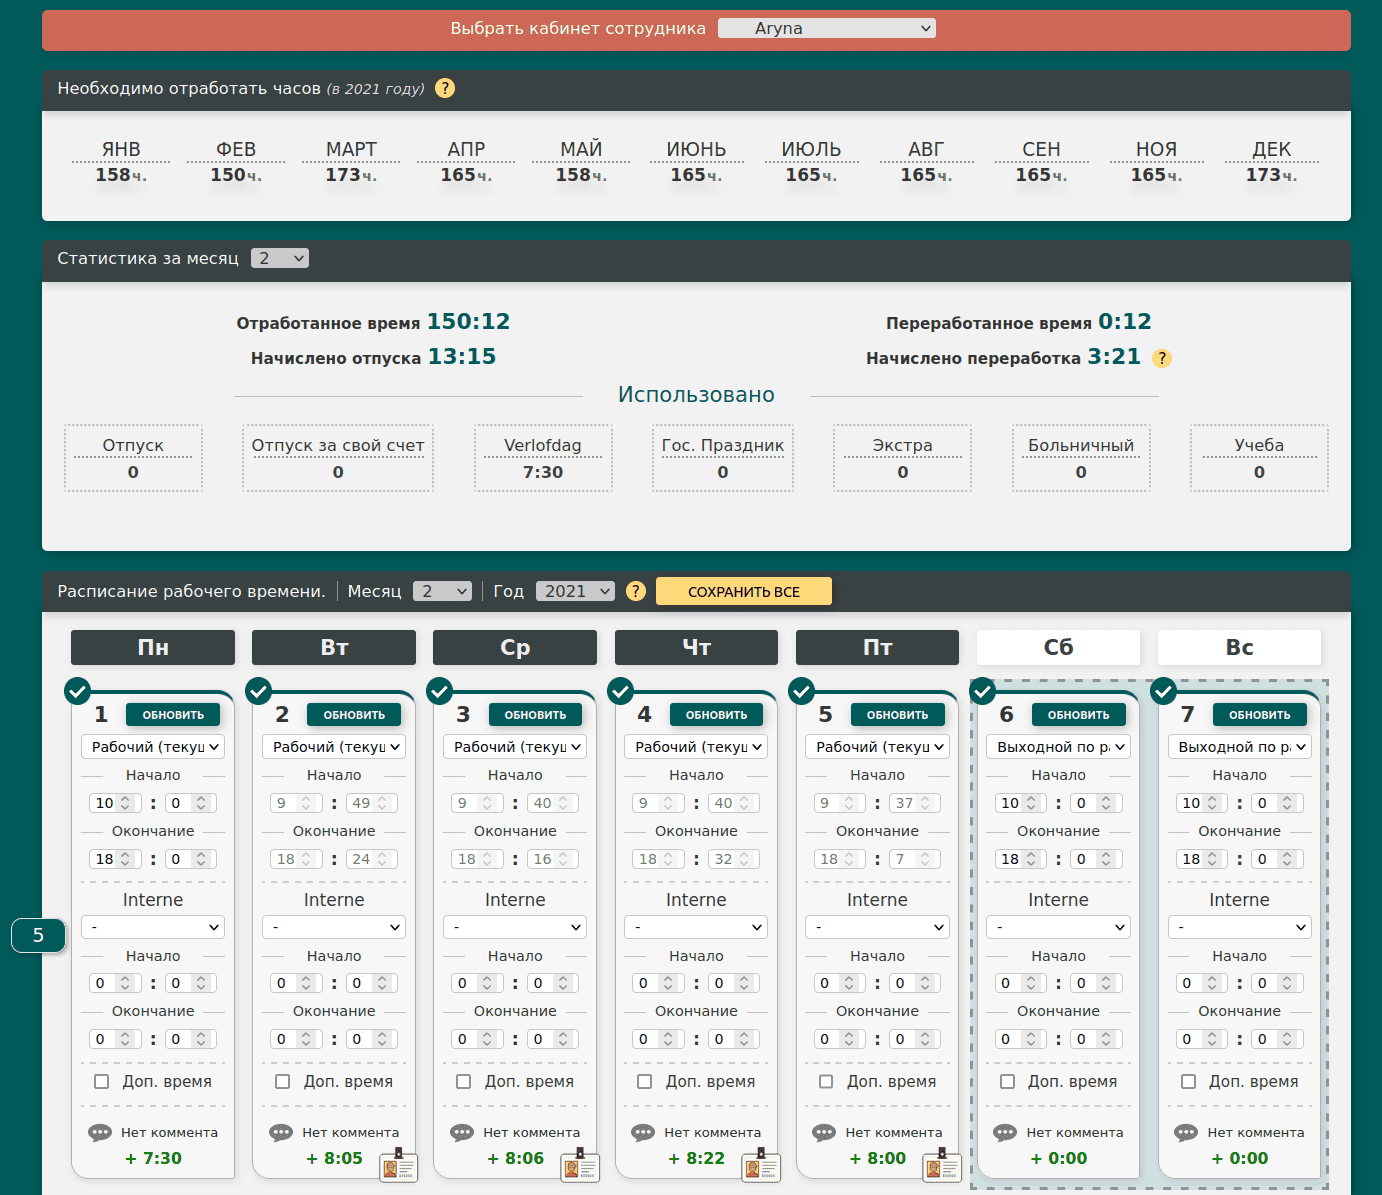Image resolution: width=1382 pixels, height=1195 pixels.
Task: Open ID badge icon on day 5 card
Action: pos(941,1165)
